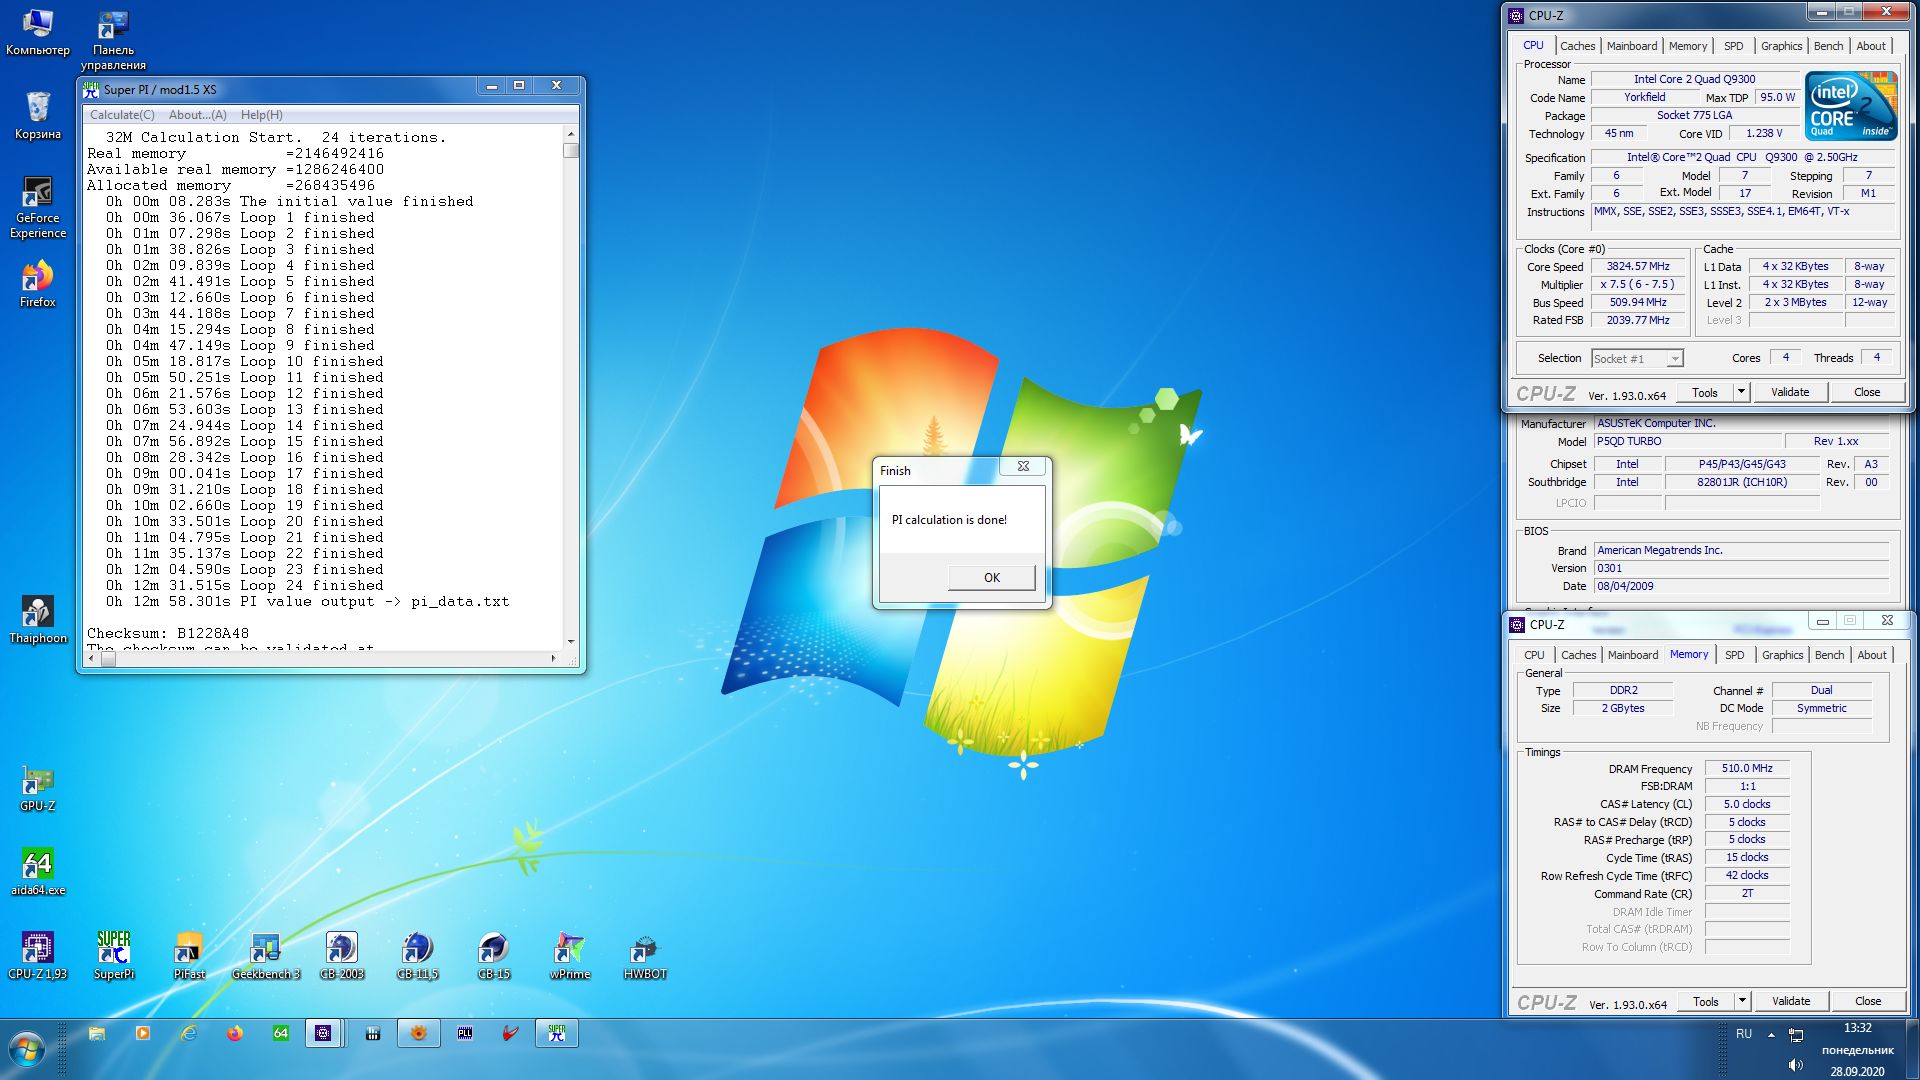Viewport: 1920px width, 1080px height.
Task: Show hidden tray icons arrow
Action: 1771,1035
